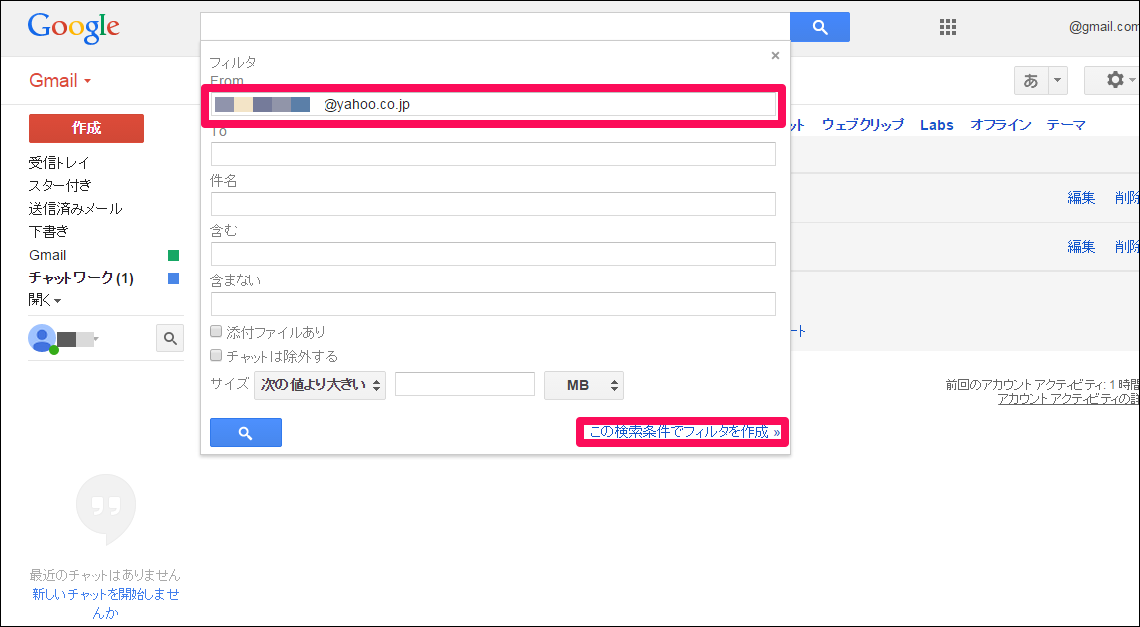Click the 作成 compose button
1140x627 pixels.
point(86,128)
